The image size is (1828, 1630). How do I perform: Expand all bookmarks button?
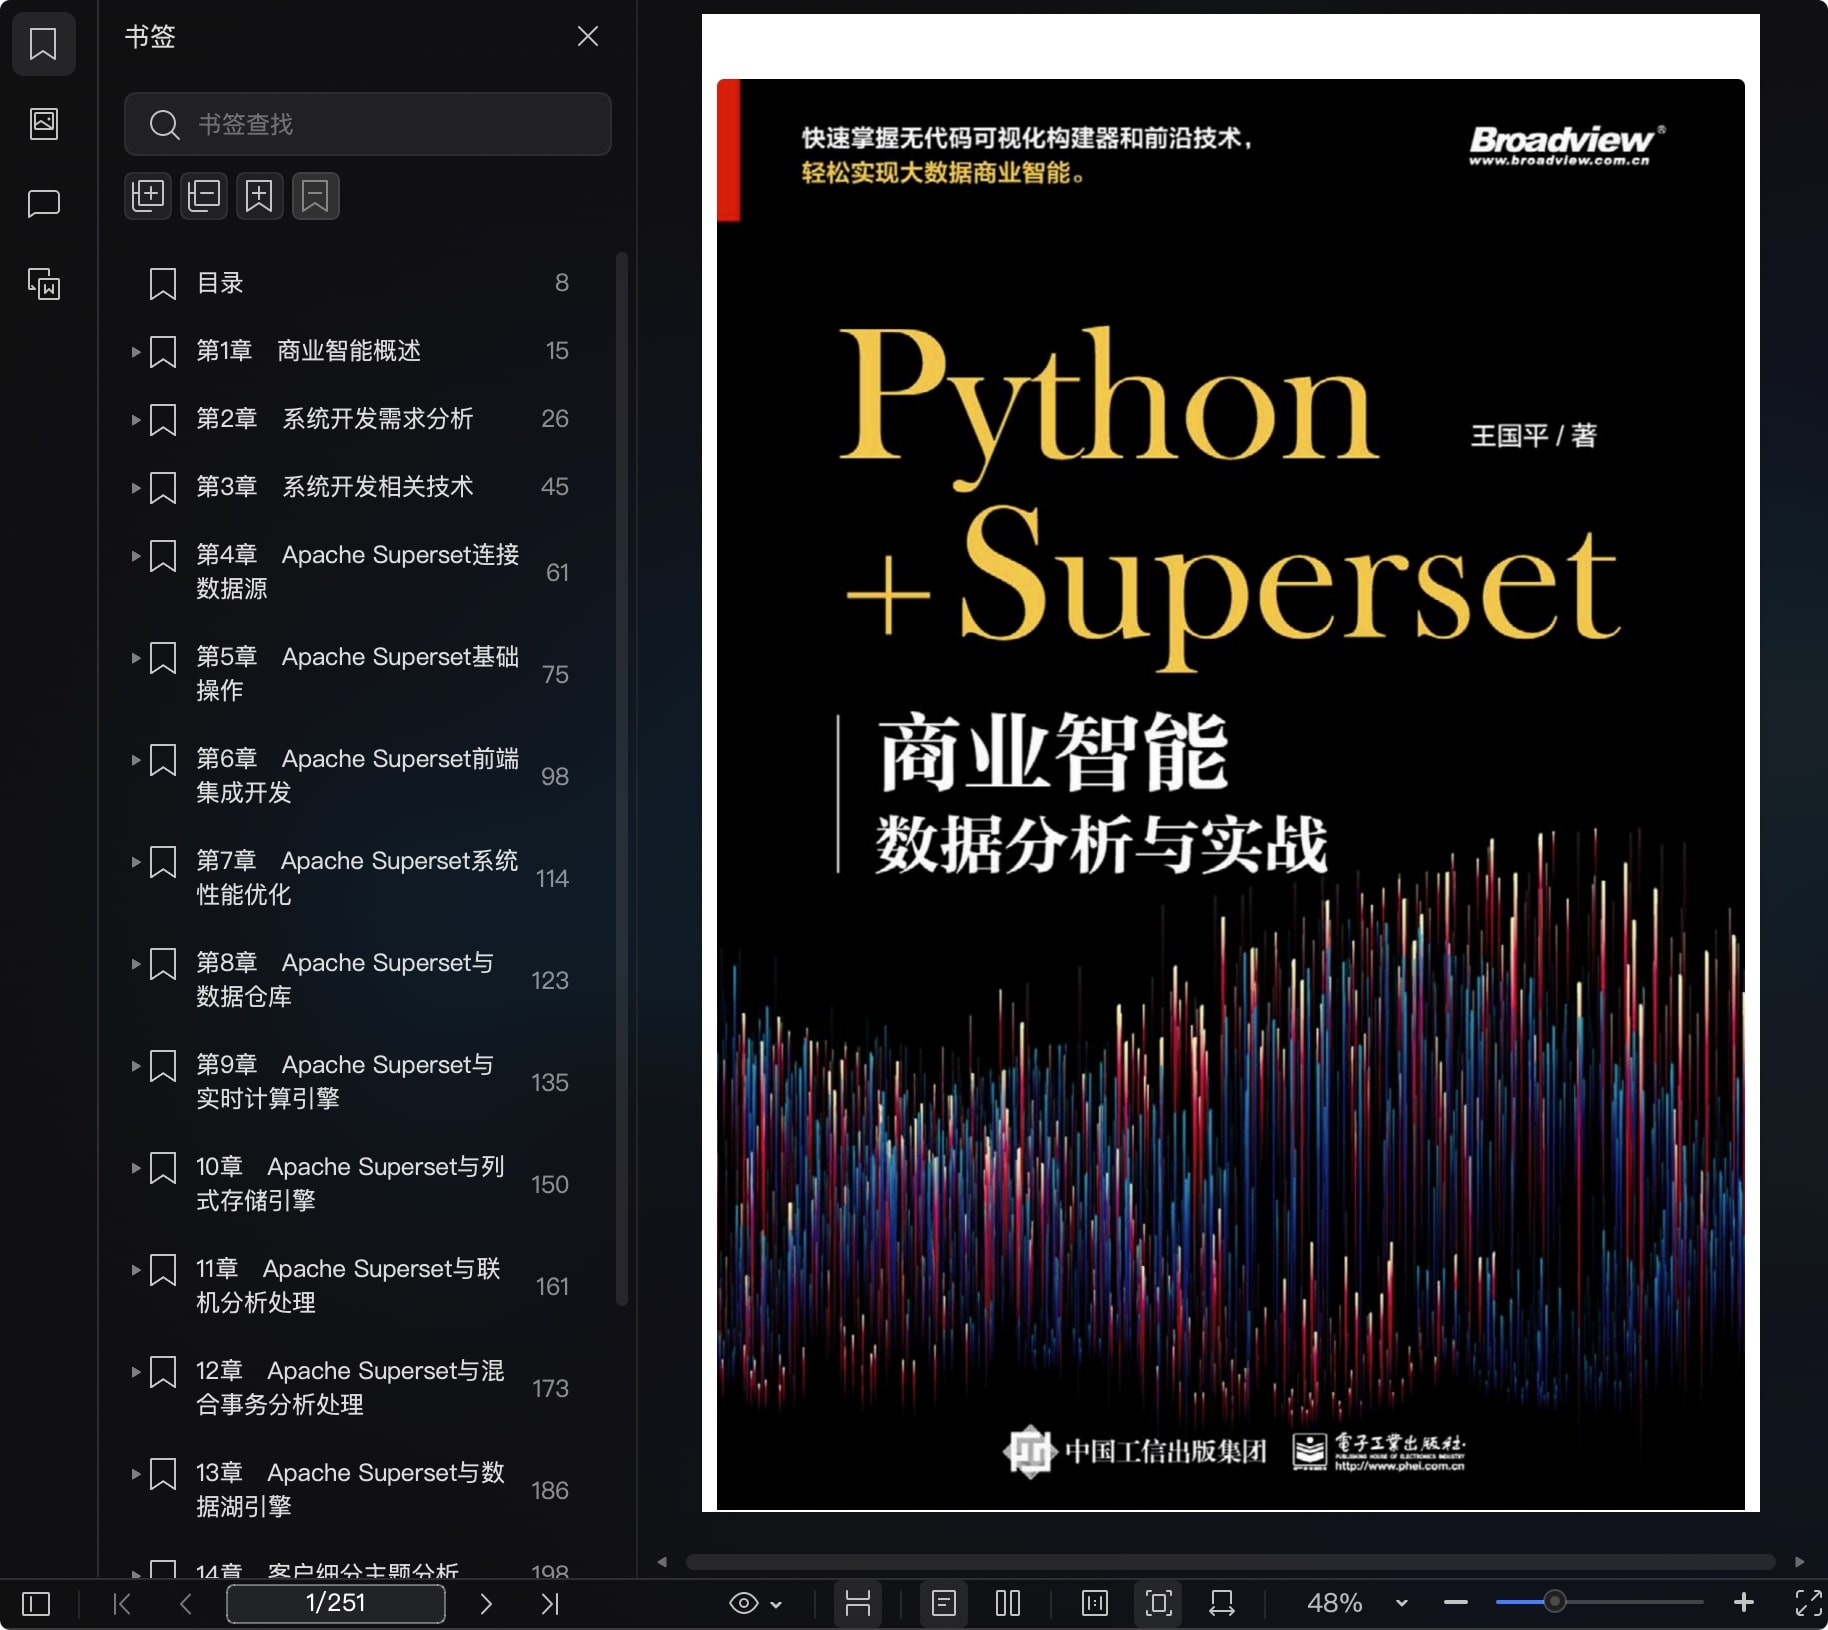pos(148,195)
